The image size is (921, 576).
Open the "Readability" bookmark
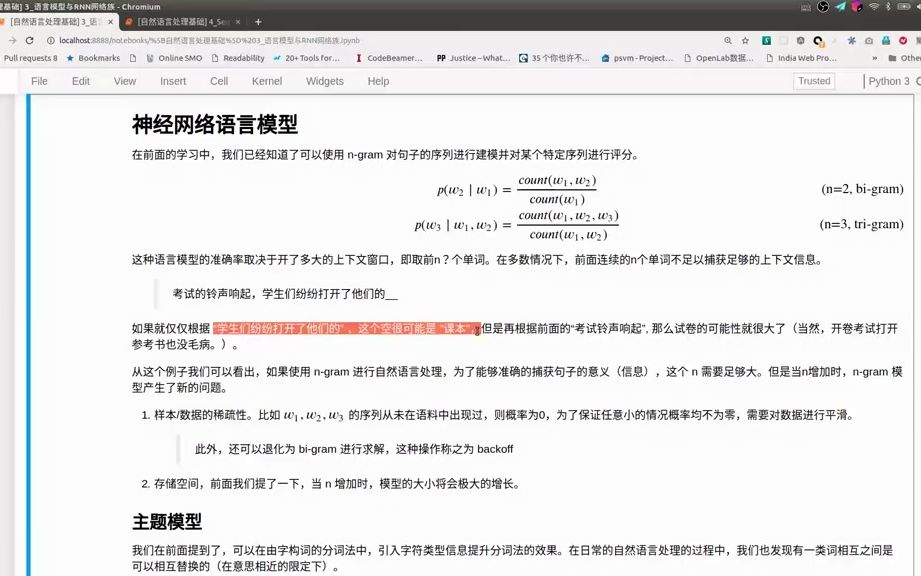[x=245, y=57]
